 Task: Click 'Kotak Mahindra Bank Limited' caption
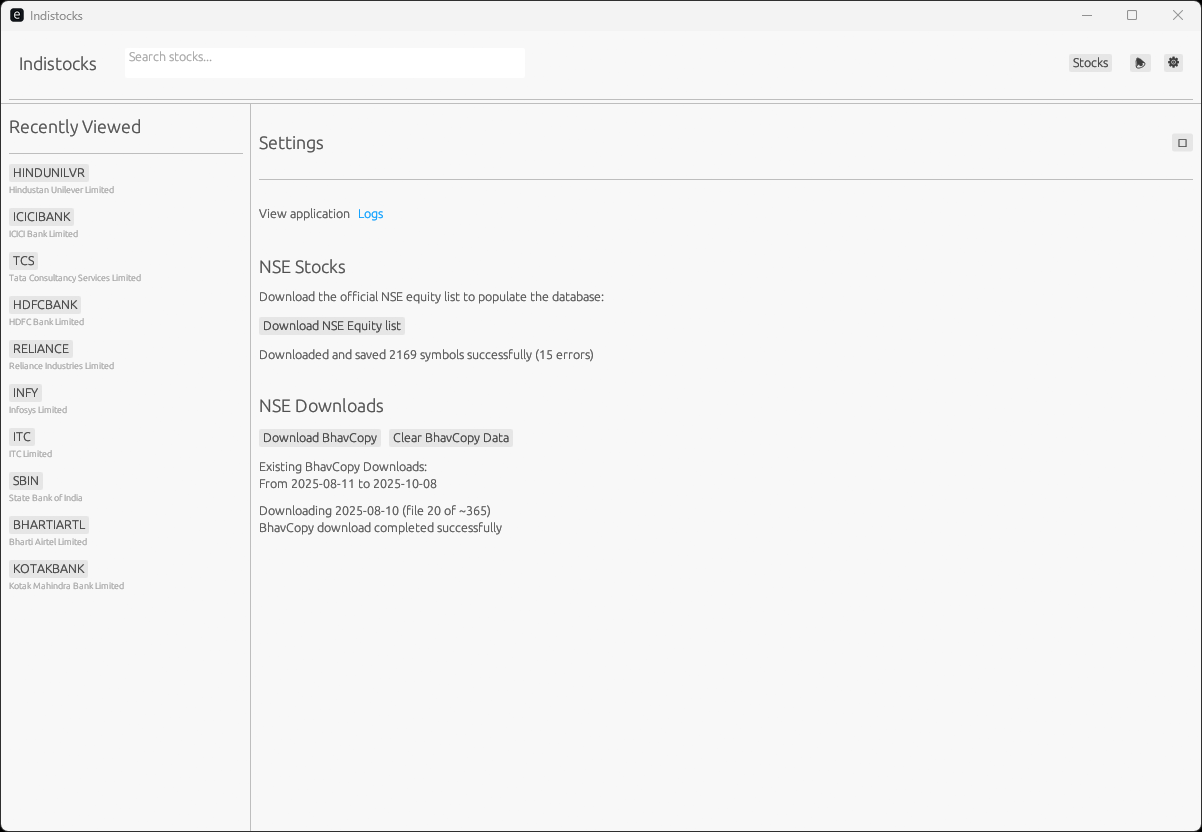pos(67,586)
